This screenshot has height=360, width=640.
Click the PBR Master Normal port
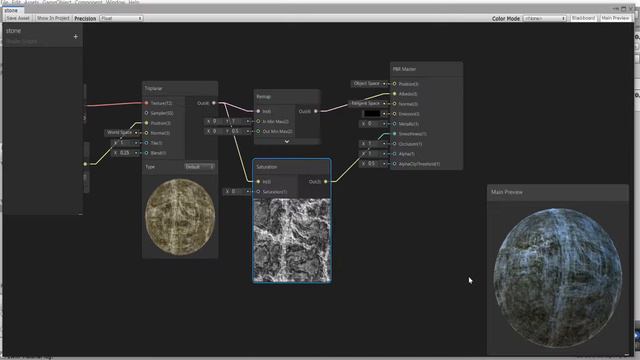click(394, 104)
